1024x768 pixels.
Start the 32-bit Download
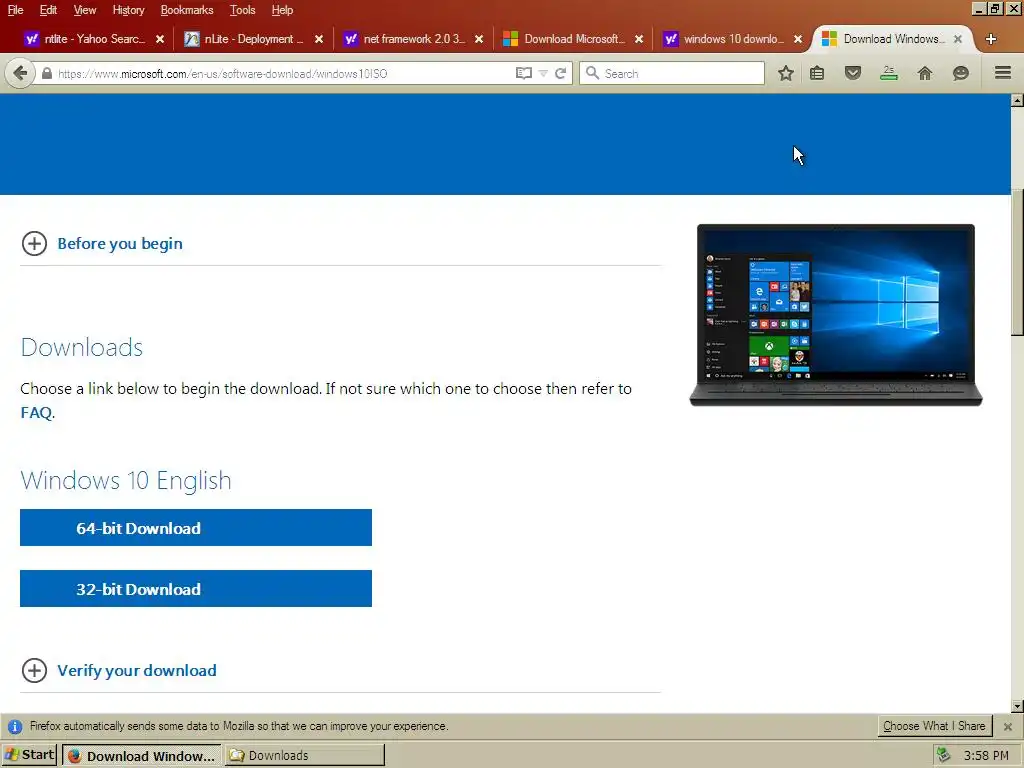coord(196,588)
